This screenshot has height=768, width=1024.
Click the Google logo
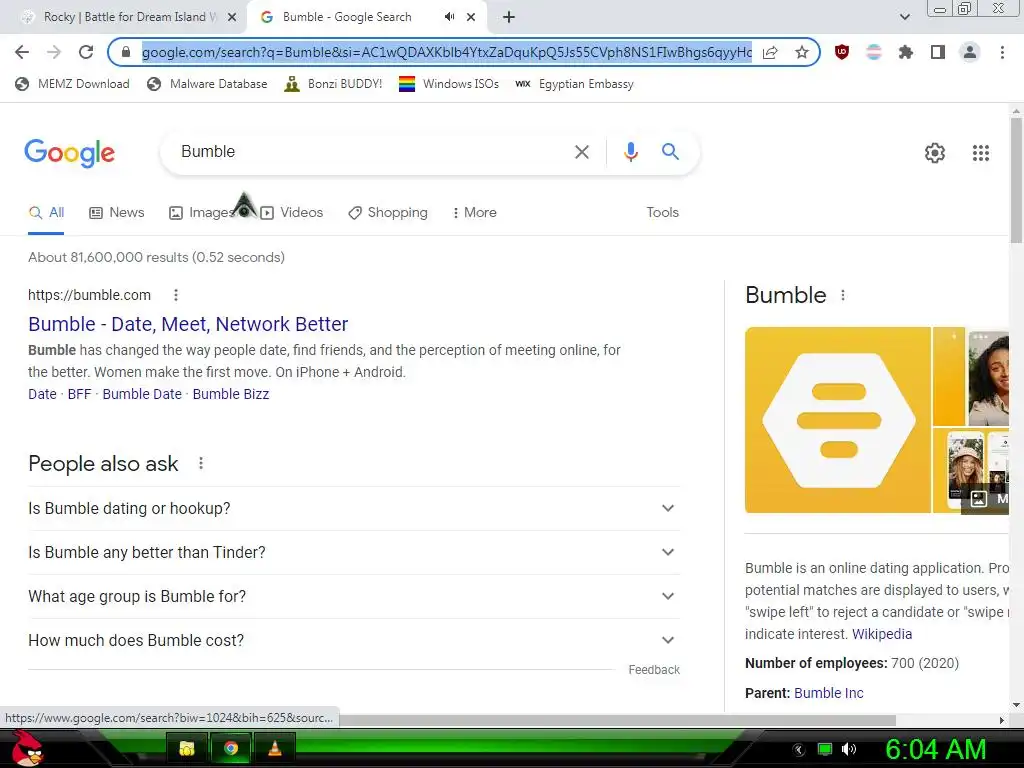tap(69, 153)
